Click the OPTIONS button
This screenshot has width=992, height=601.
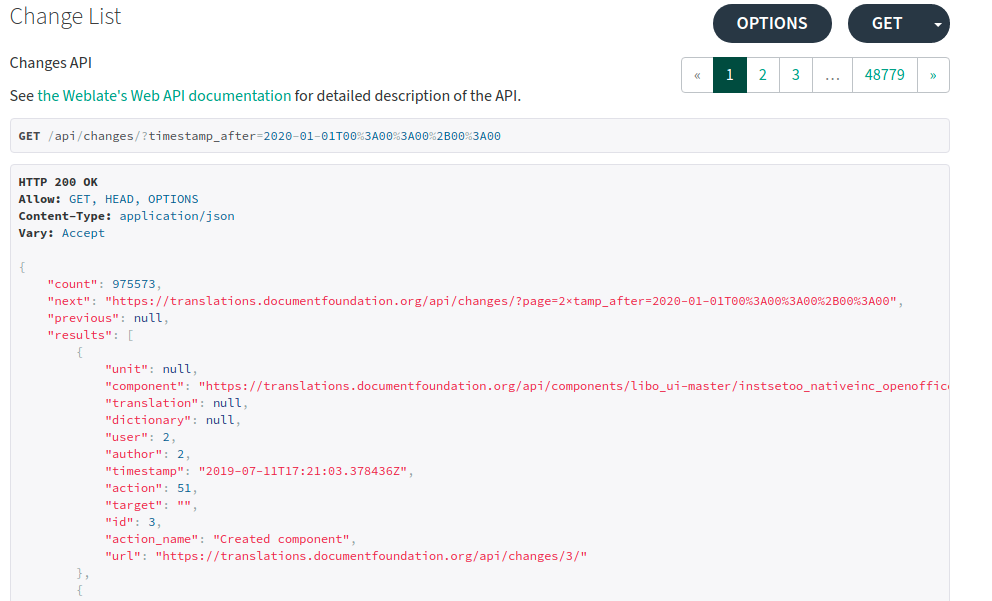[x=772, y=23]
